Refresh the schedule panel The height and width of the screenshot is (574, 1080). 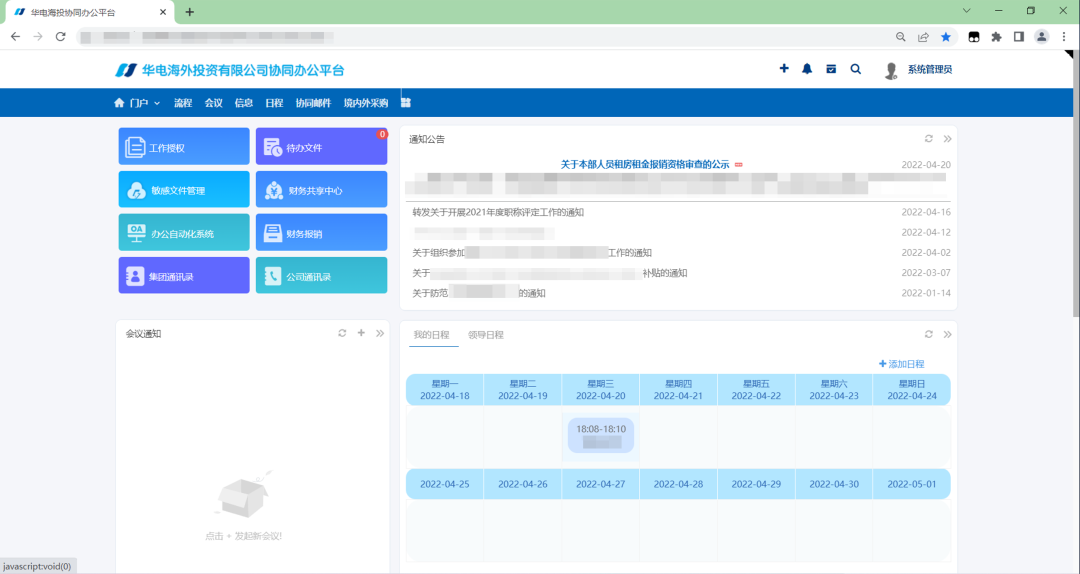pyautogui.click(x=928, y=334)
